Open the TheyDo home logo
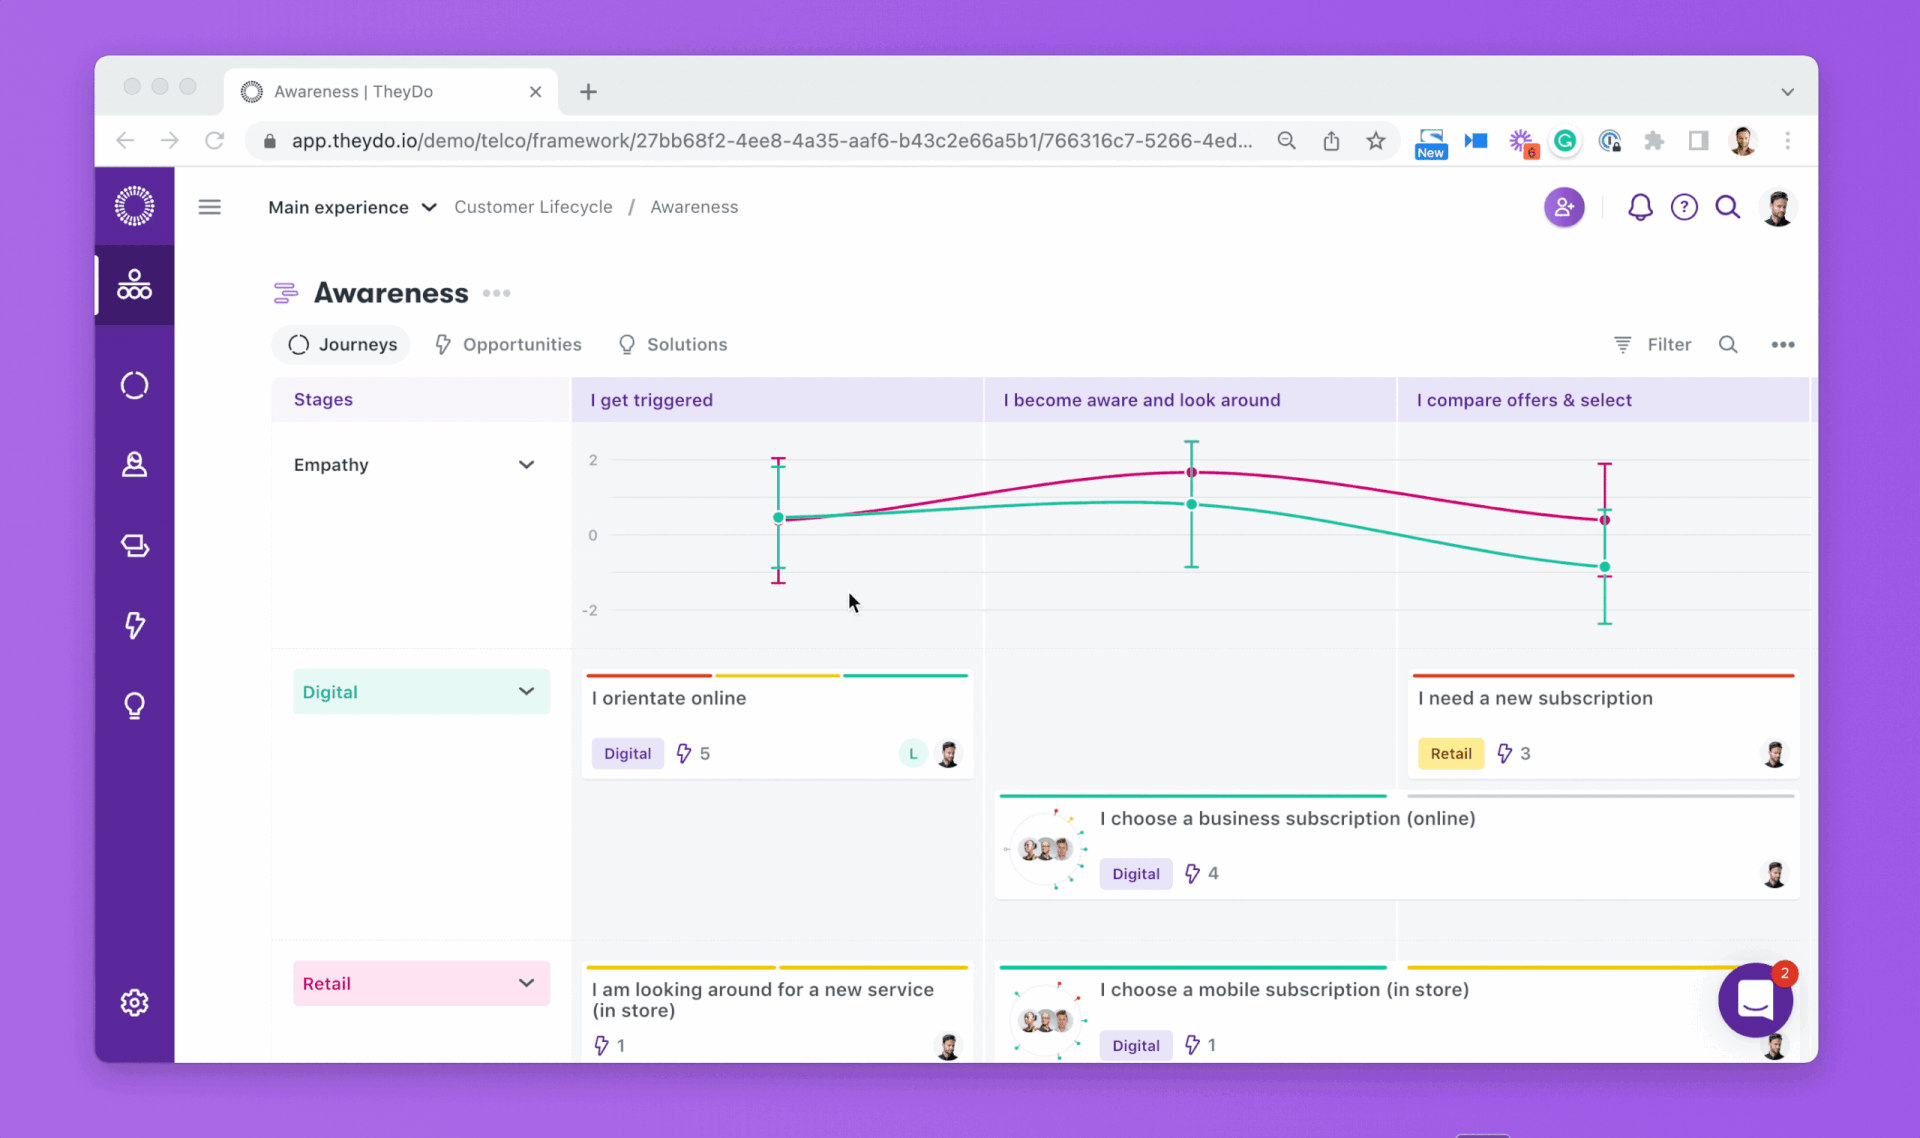This screenshot has height=1138, width=1920. [134, 206]
